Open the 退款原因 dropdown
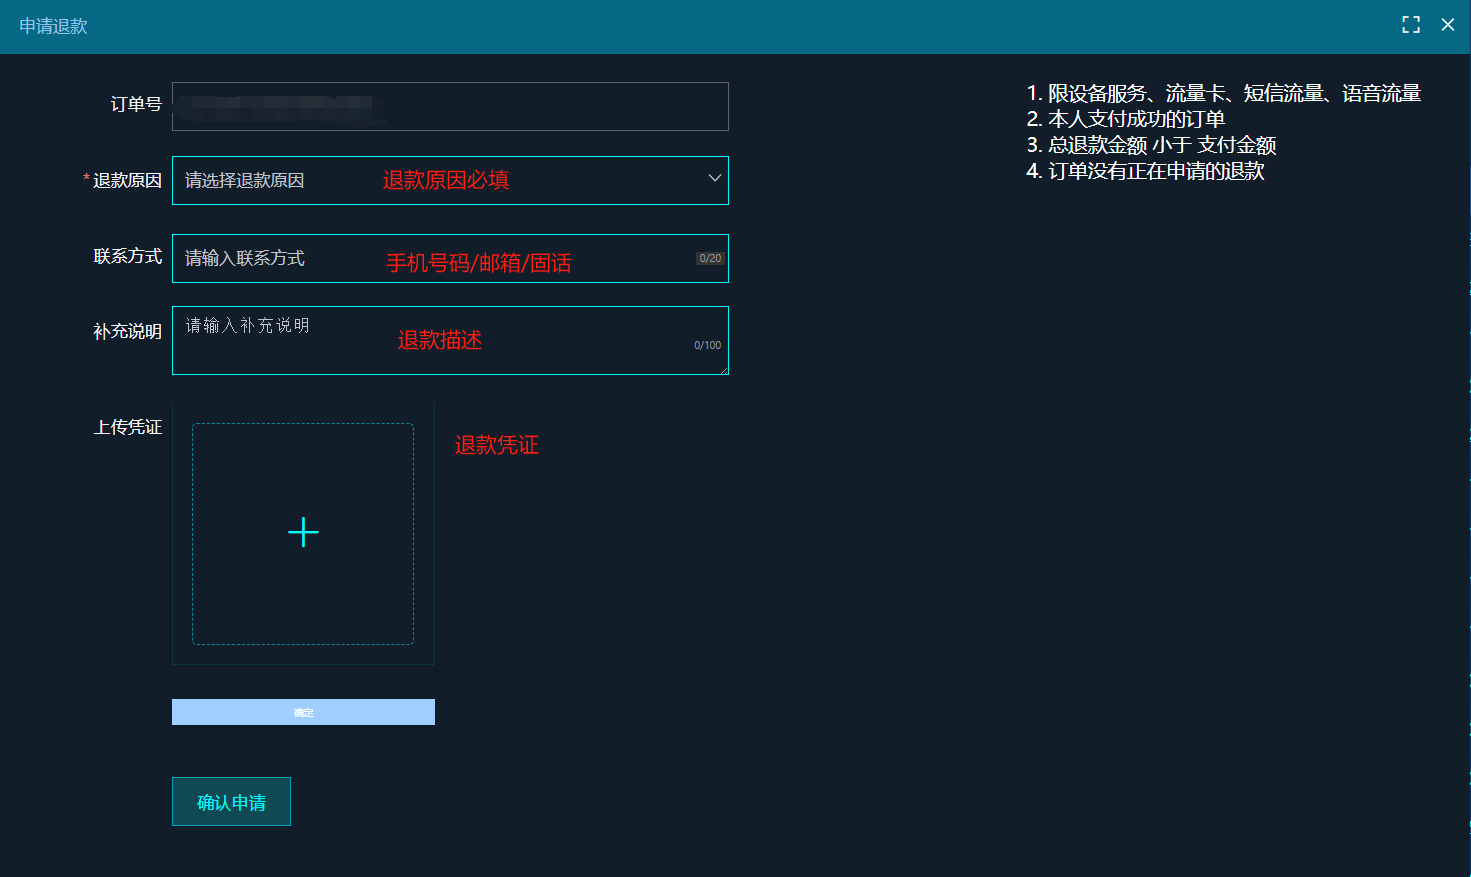The width and height of the screenshot is (1471, 877). point(450,180)
